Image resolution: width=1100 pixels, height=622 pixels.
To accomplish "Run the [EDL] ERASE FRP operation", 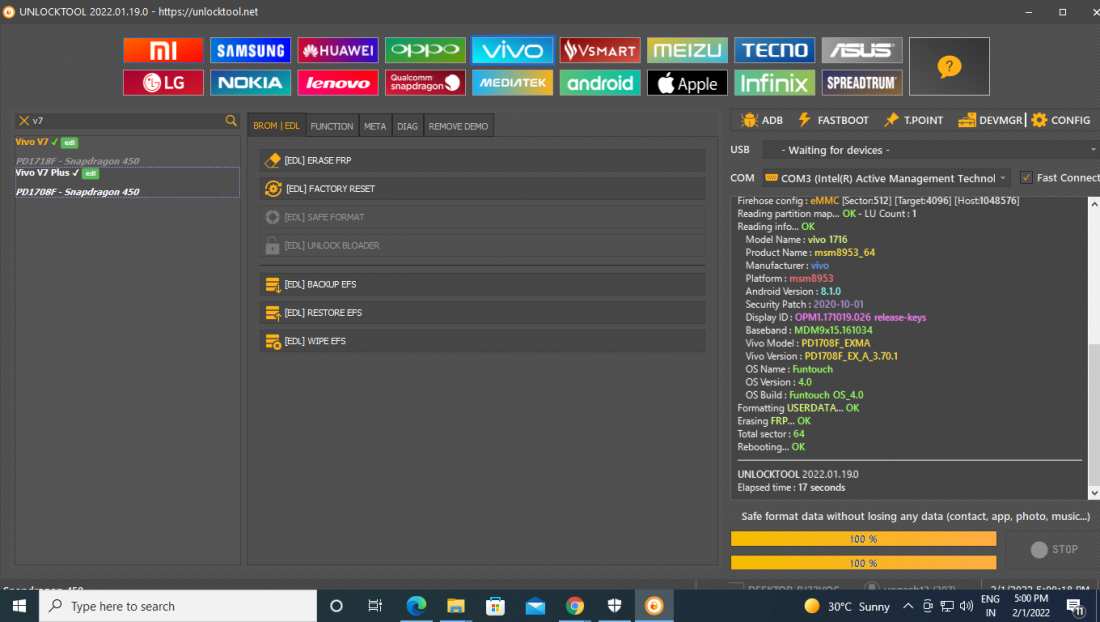I will tap(482, 161).
